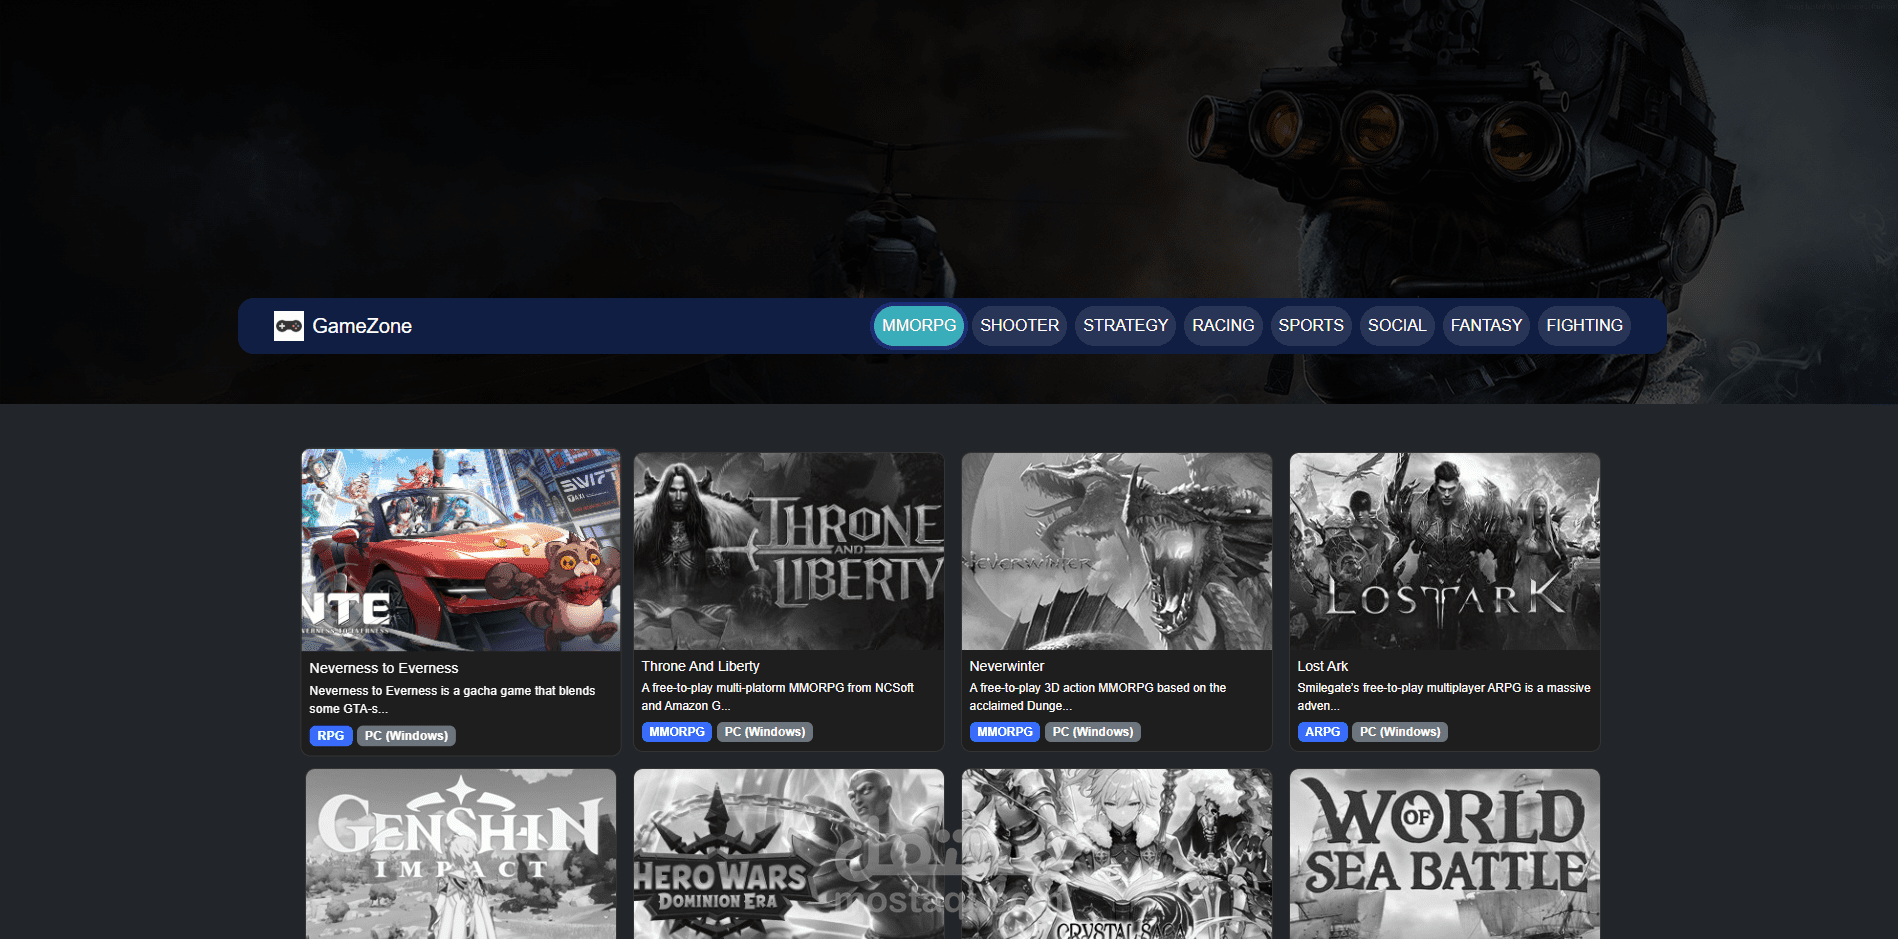This screenshot has height=939, width=1898.
Task: Click the ARPG genre badge
Action: click(x=1322, y=732)
